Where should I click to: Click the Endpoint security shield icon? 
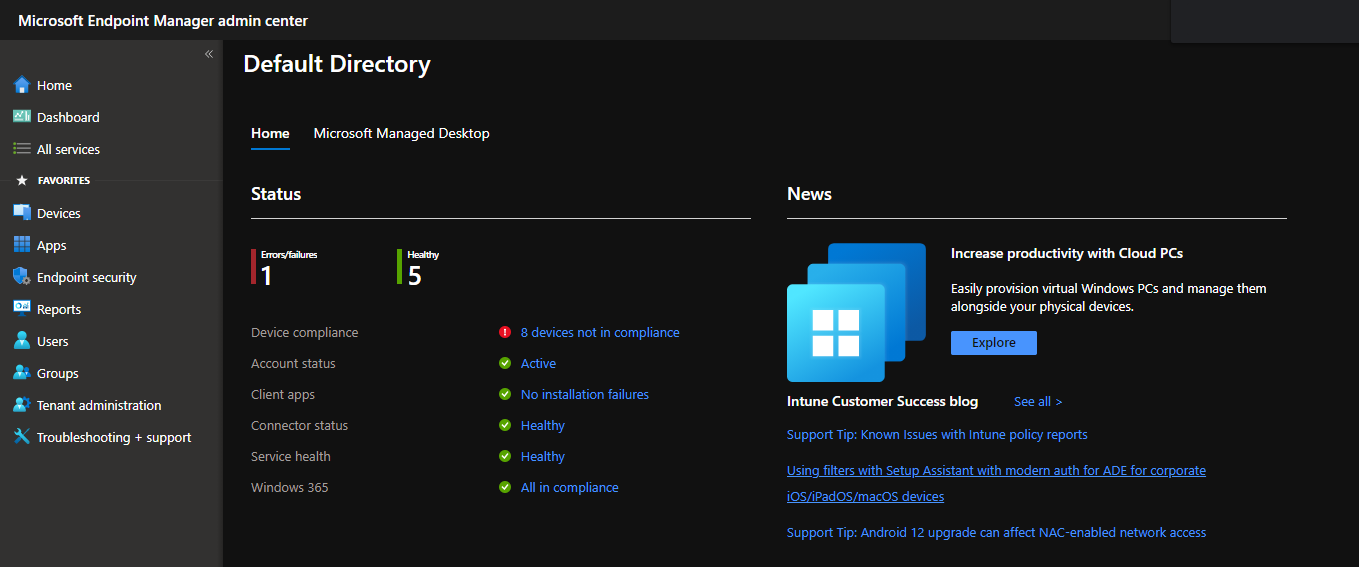pyautogui.click(x=22, y=277)
